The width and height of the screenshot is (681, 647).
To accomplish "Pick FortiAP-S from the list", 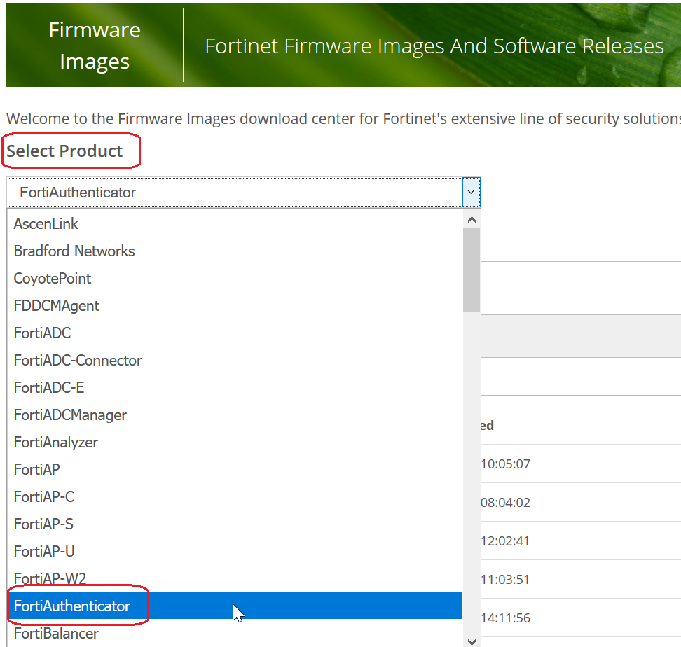I will pos(44,524).
